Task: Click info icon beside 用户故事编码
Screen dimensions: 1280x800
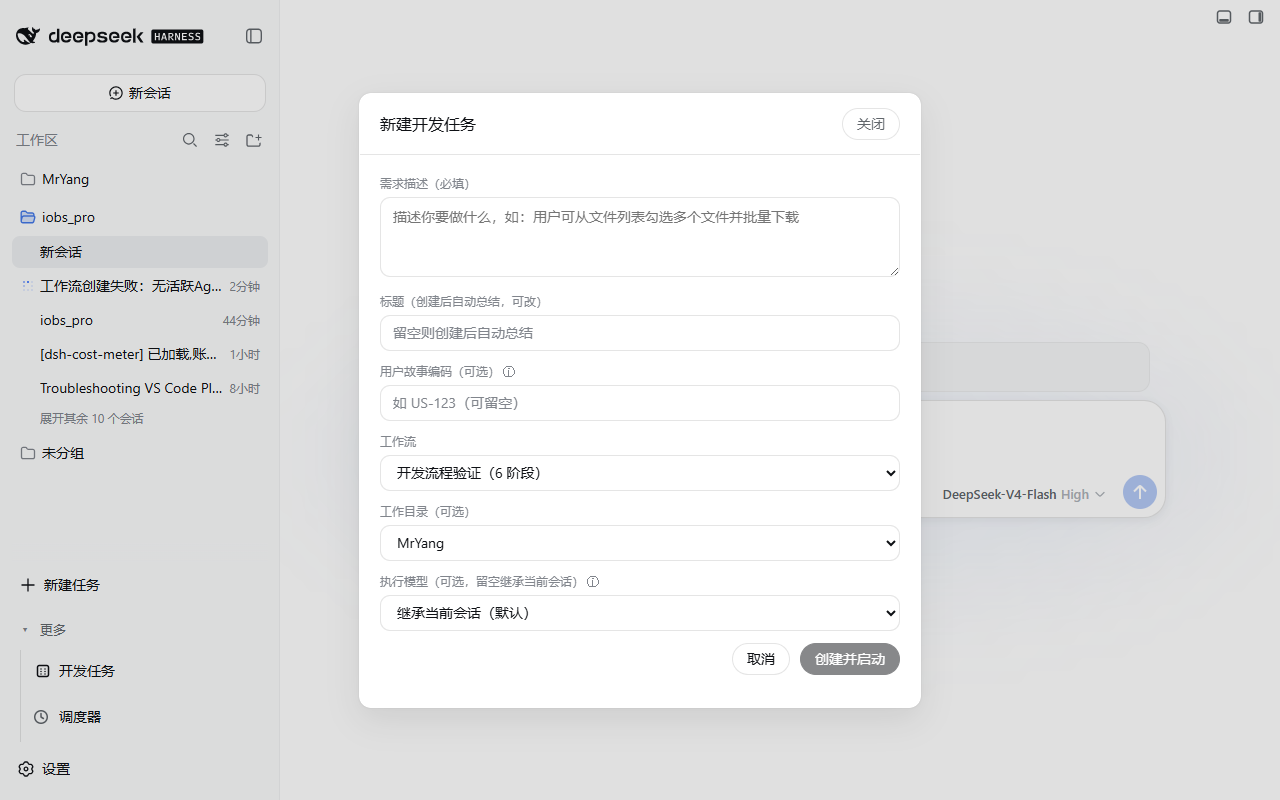Action: tap(508, 371)
